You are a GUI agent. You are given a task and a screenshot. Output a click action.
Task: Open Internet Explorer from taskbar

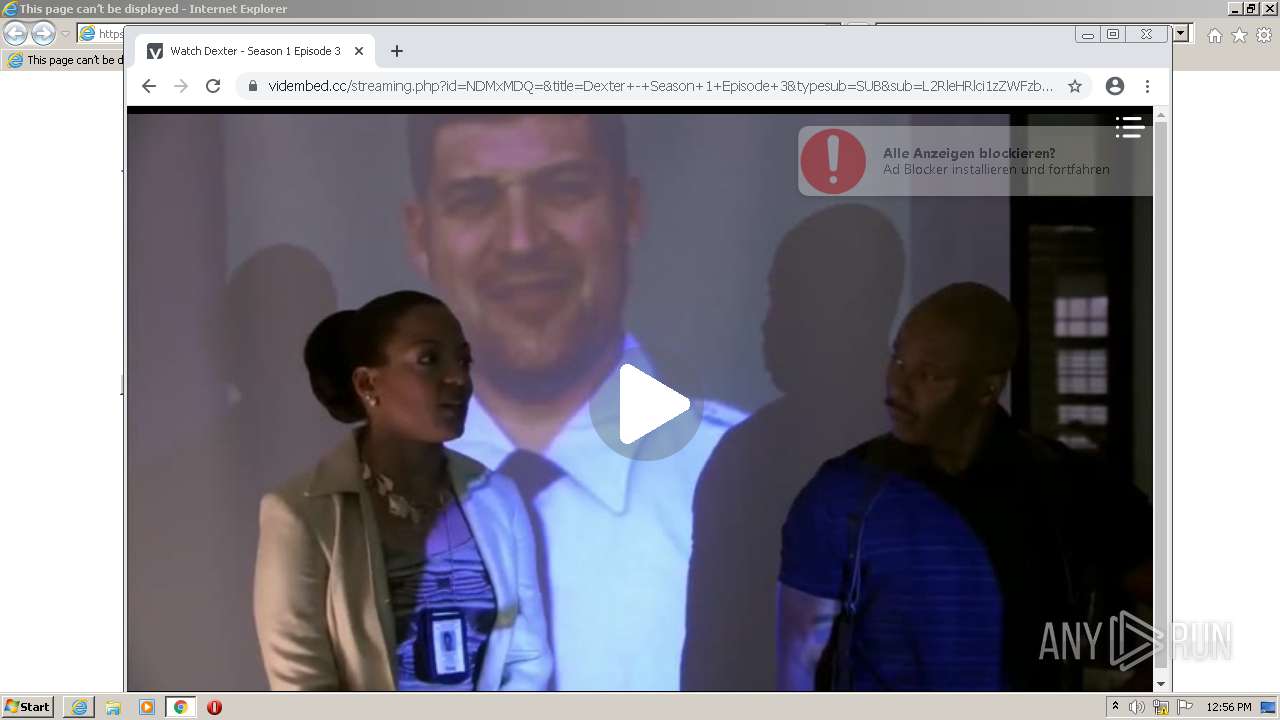79,707
